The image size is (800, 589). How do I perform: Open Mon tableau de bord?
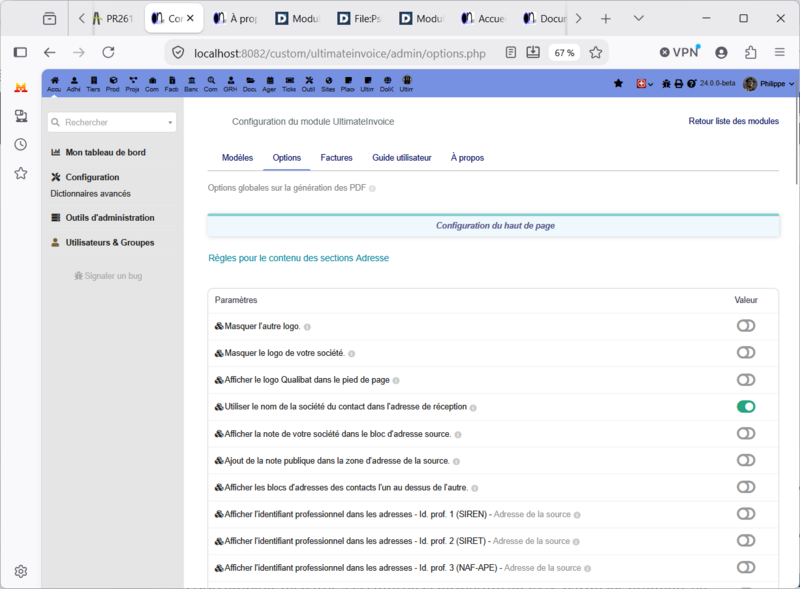[105, 152]
